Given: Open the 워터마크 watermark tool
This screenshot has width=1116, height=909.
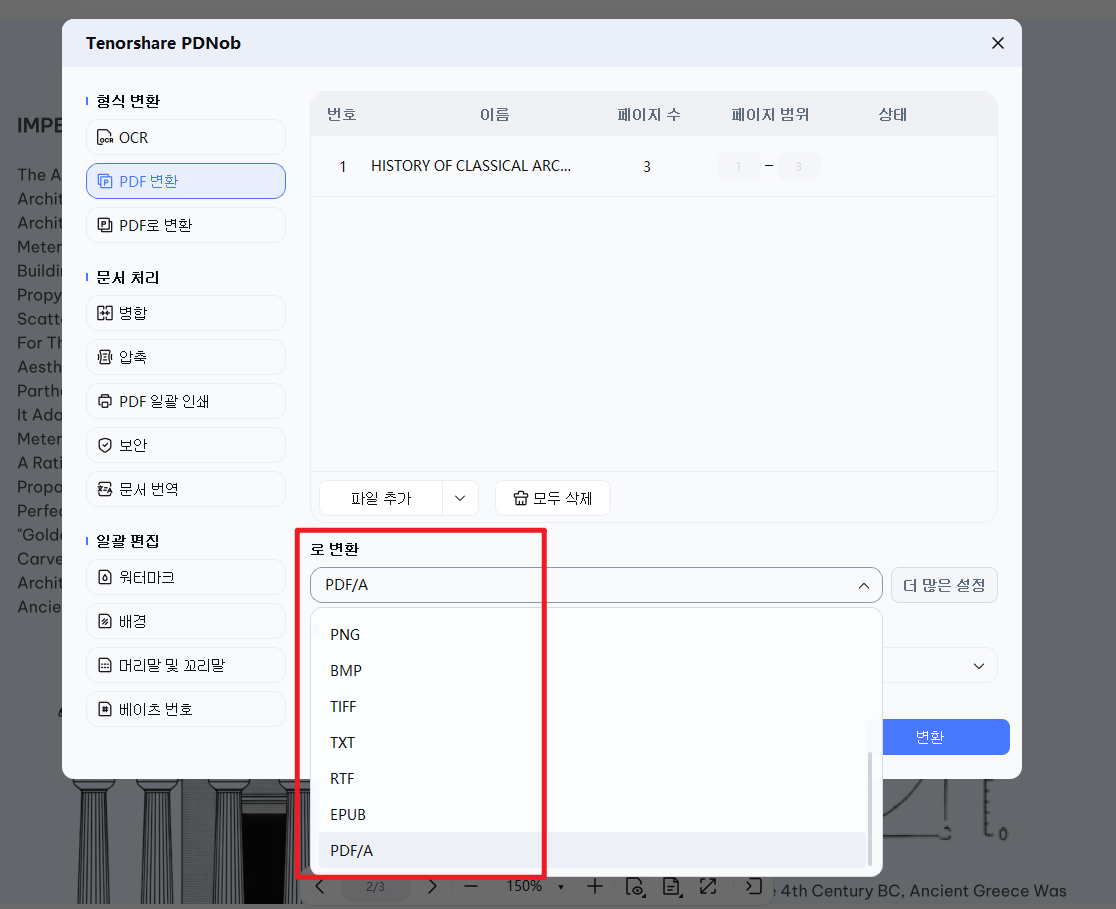Looking at the screenshot, I should (x=186, y=577).
